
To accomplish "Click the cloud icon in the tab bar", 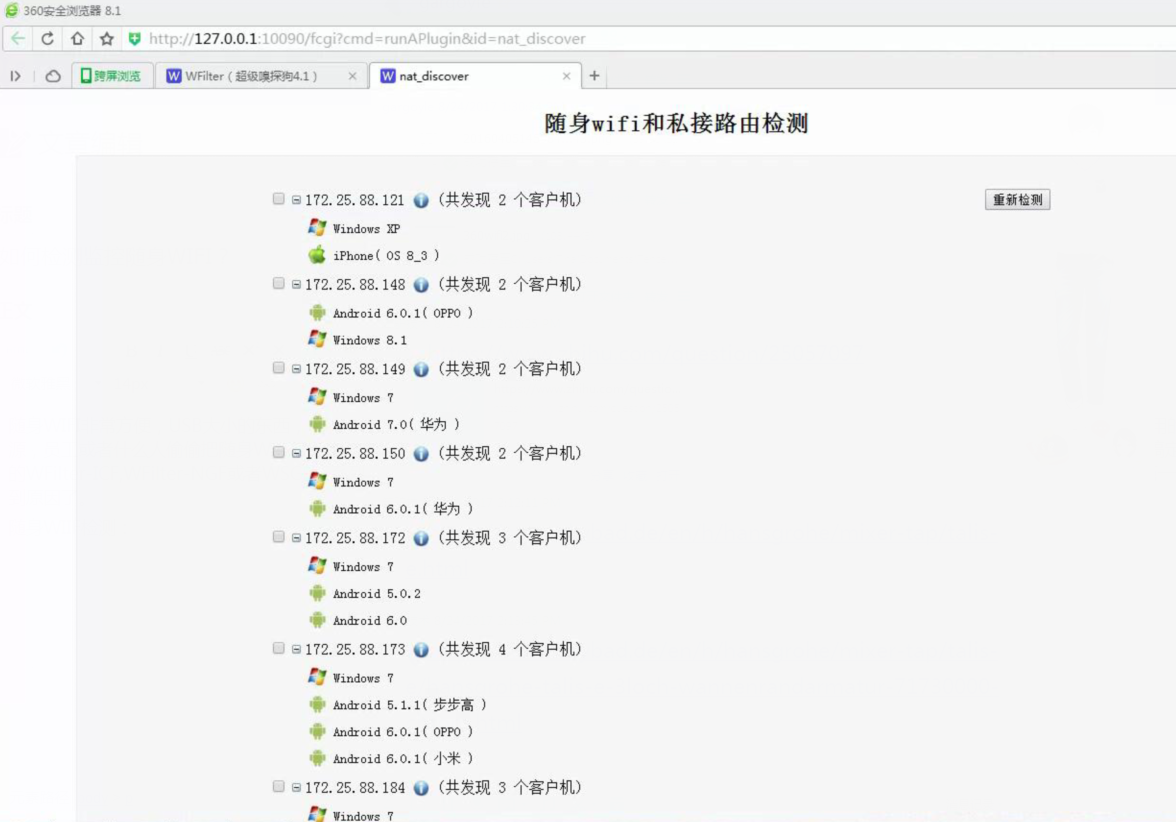I will [53, 76].
